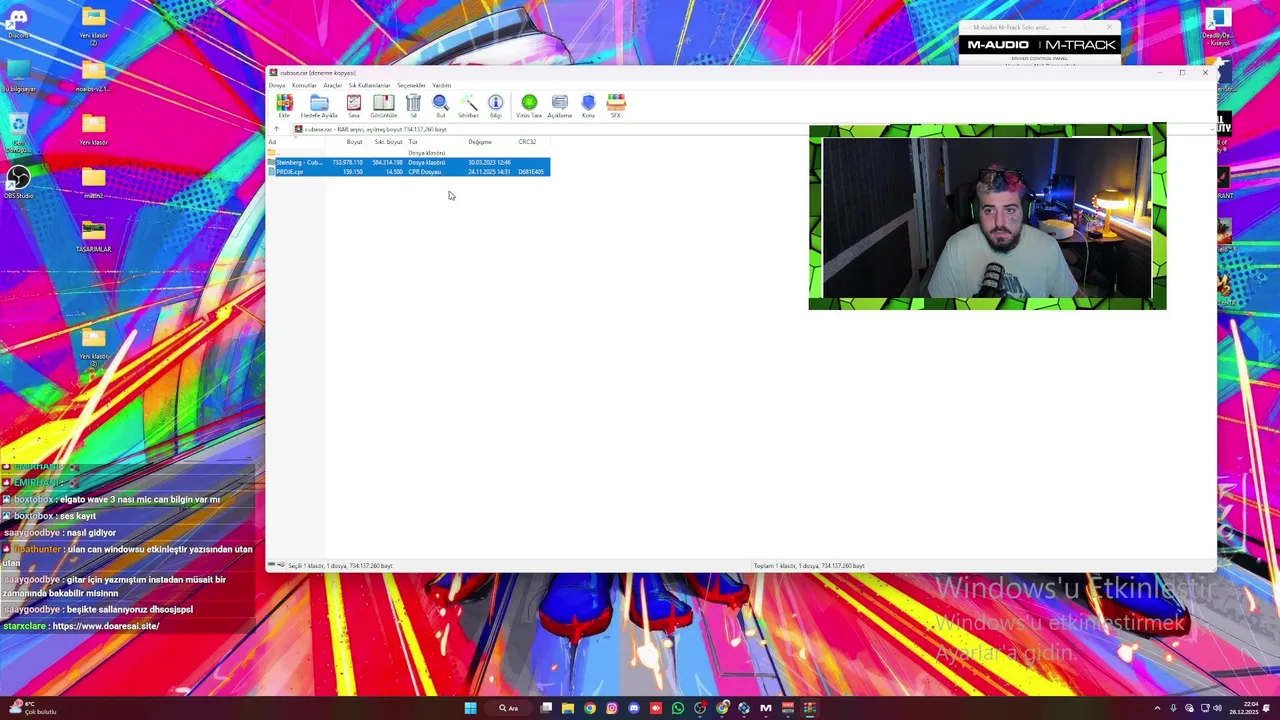Select the parent folder '..' row

408,153
